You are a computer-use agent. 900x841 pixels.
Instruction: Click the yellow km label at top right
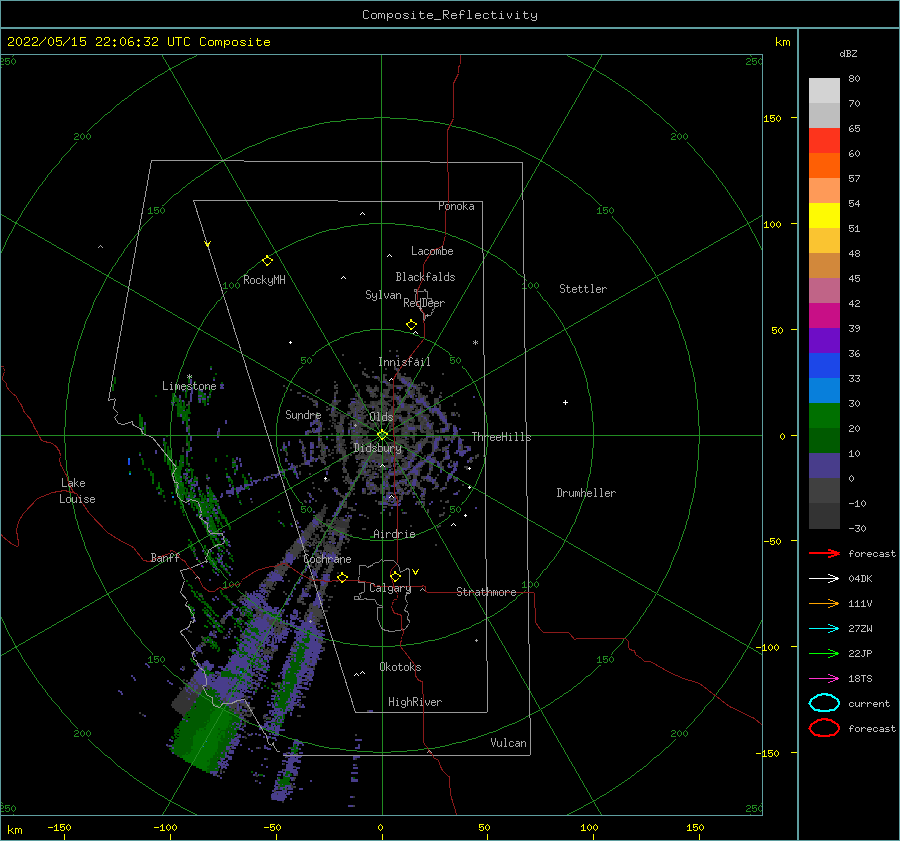click(x=782, y=42)
